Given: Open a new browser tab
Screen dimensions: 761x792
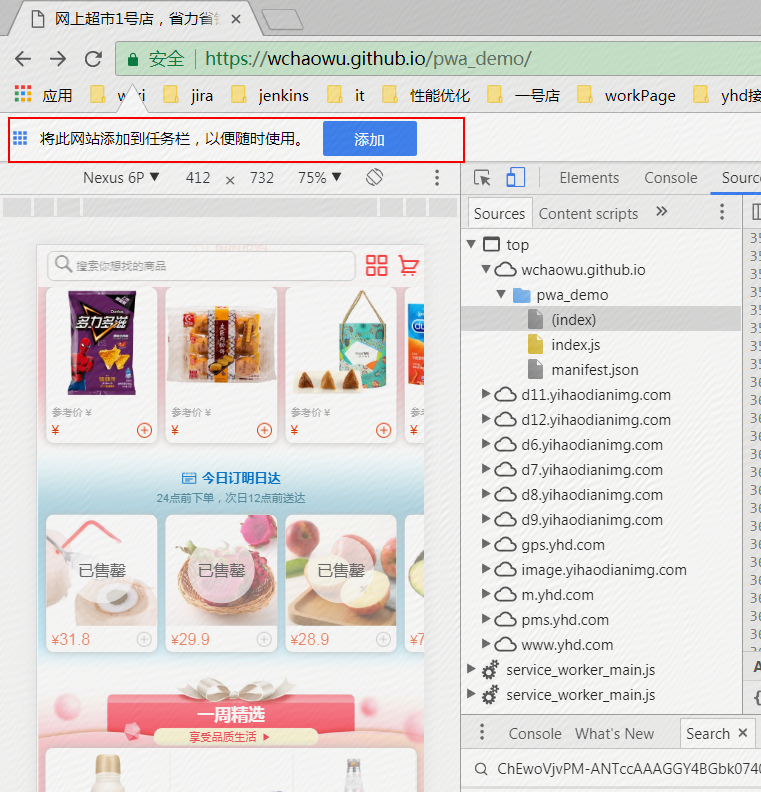Looking at the screenshot, I should [282, 20].
